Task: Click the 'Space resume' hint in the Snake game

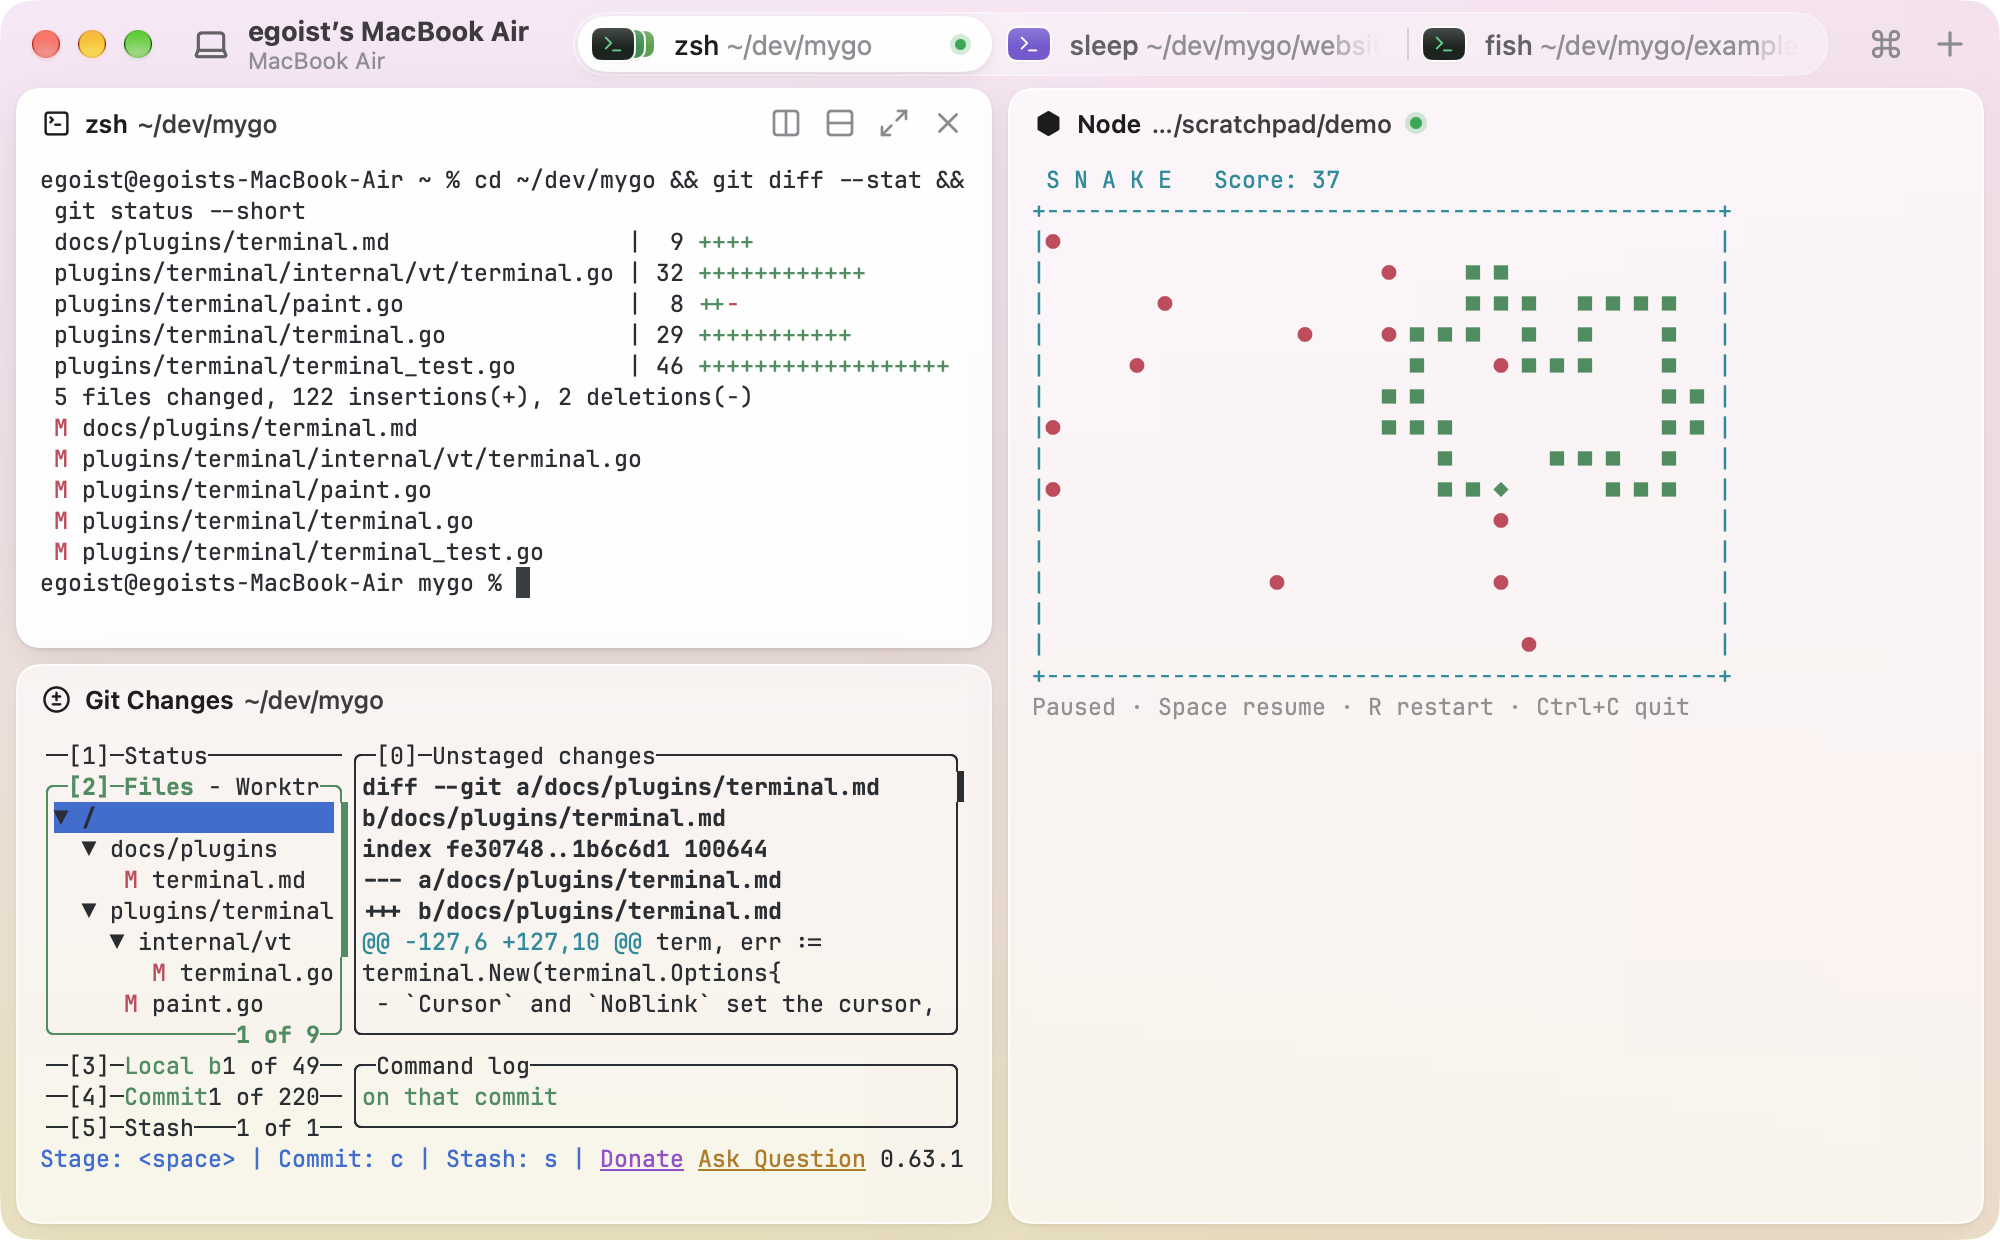Action: [1242, 707]
